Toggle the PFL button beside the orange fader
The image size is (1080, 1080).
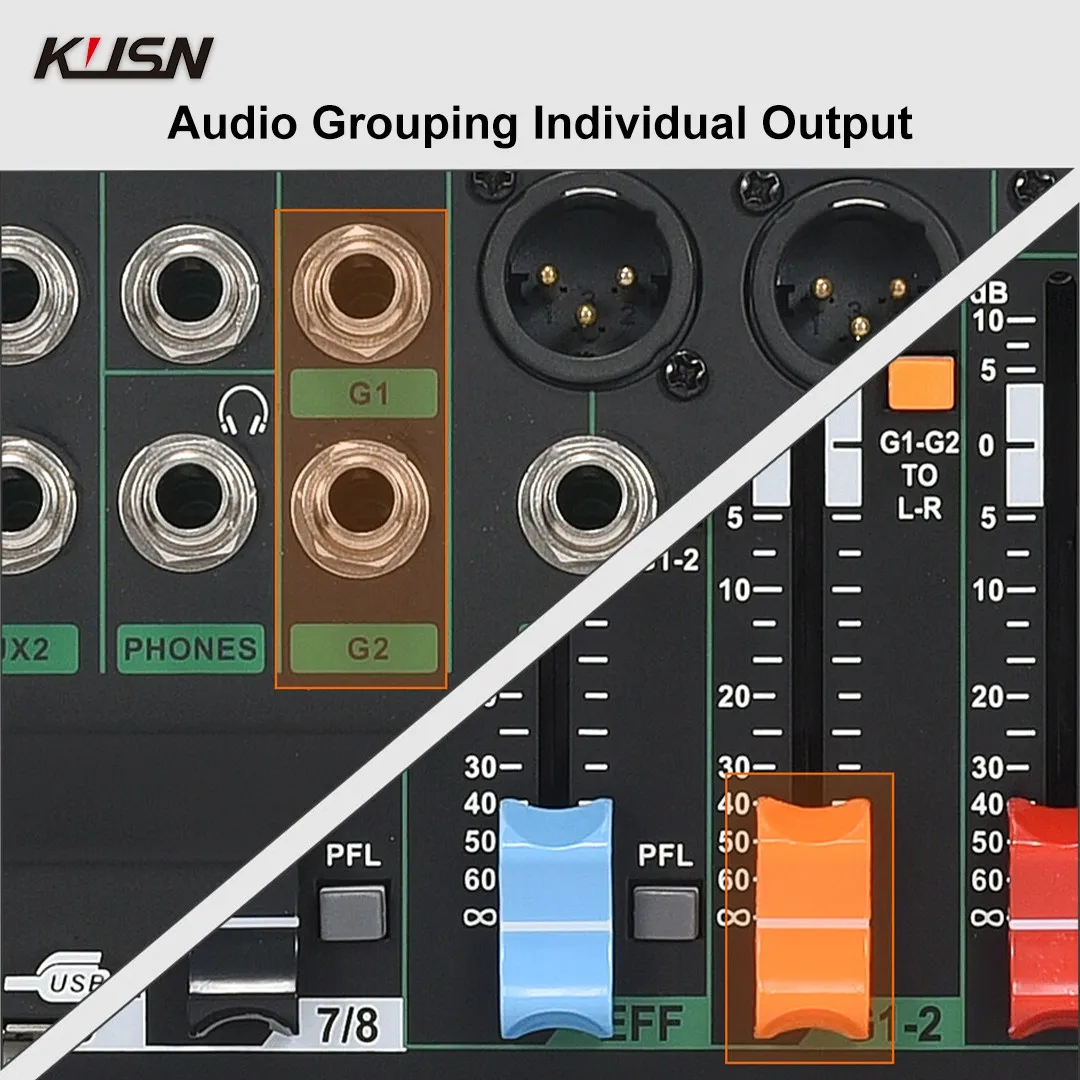click(x=665, y=913)
